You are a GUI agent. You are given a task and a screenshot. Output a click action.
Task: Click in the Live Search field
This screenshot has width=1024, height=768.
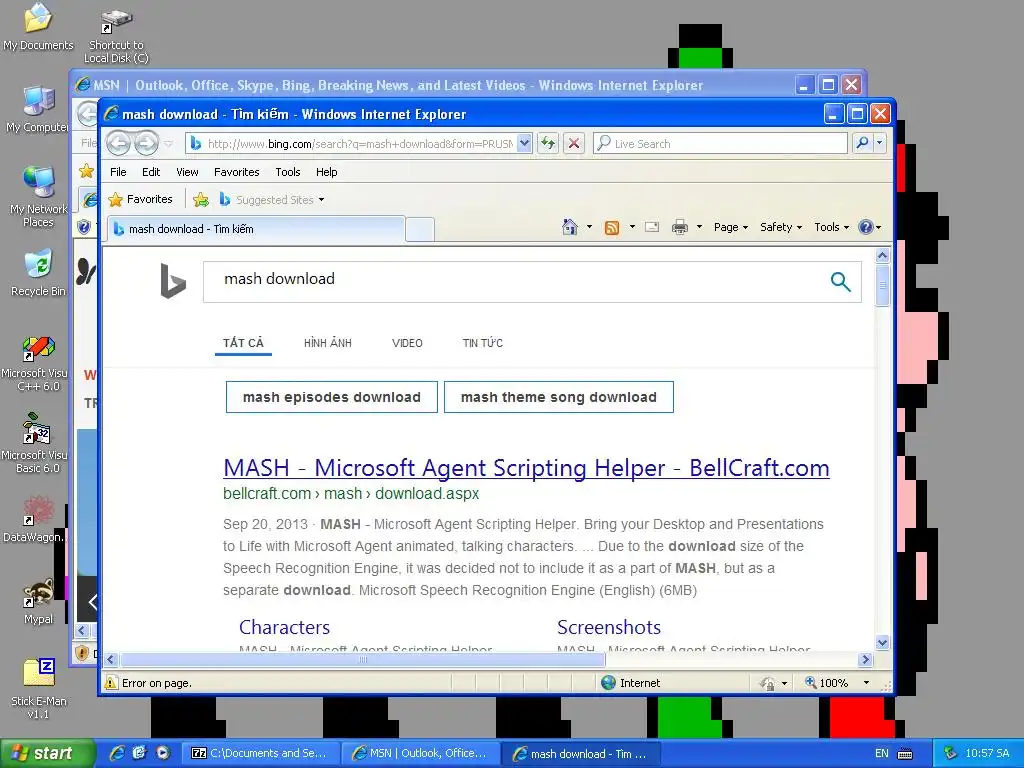pos(720,143)
